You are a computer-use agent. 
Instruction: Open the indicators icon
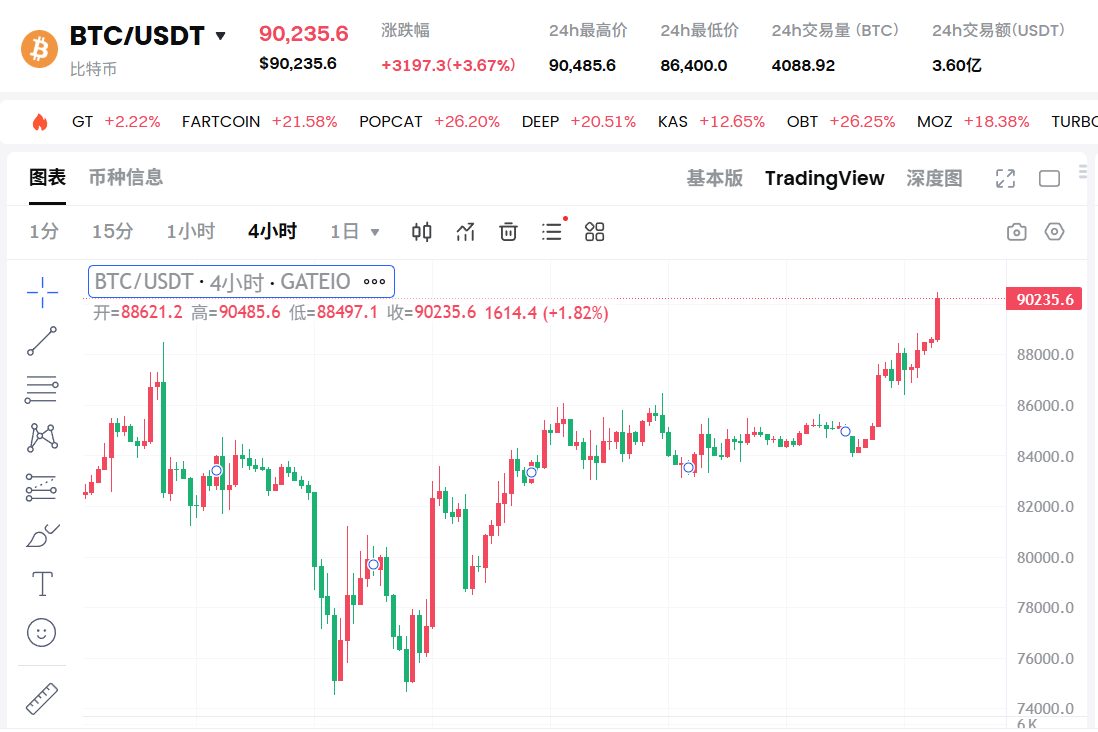pyautogui.click(x=465, y=232)
